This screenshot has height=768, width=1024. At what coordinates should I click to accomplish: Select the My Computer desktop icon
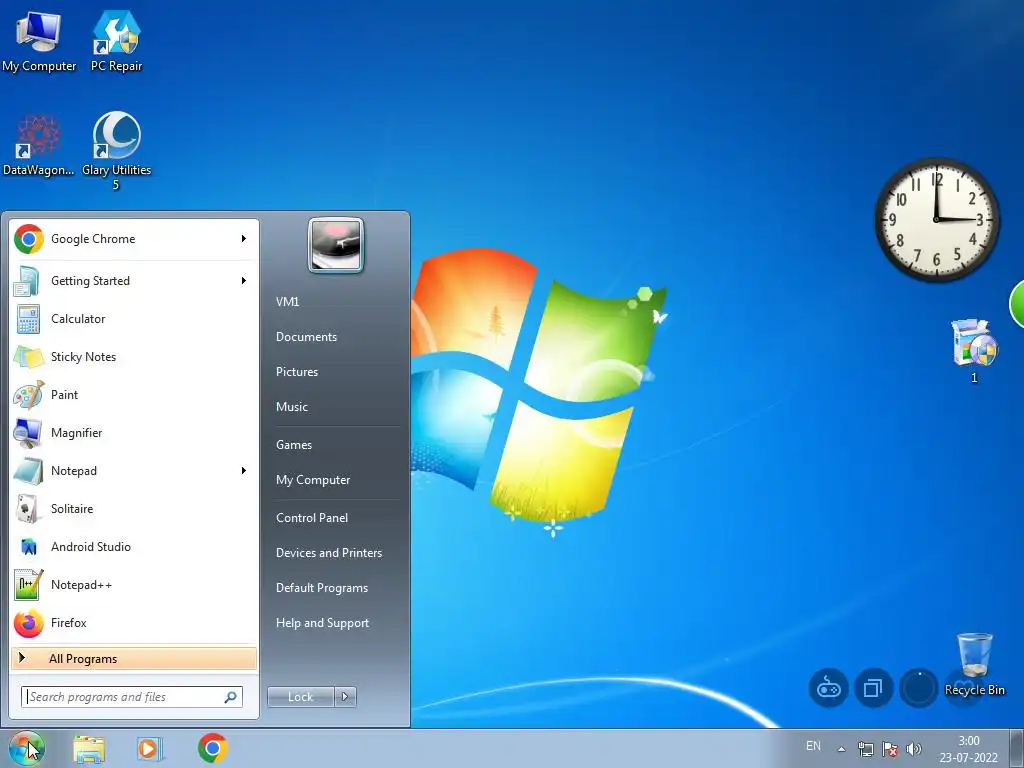pos(39,40)
